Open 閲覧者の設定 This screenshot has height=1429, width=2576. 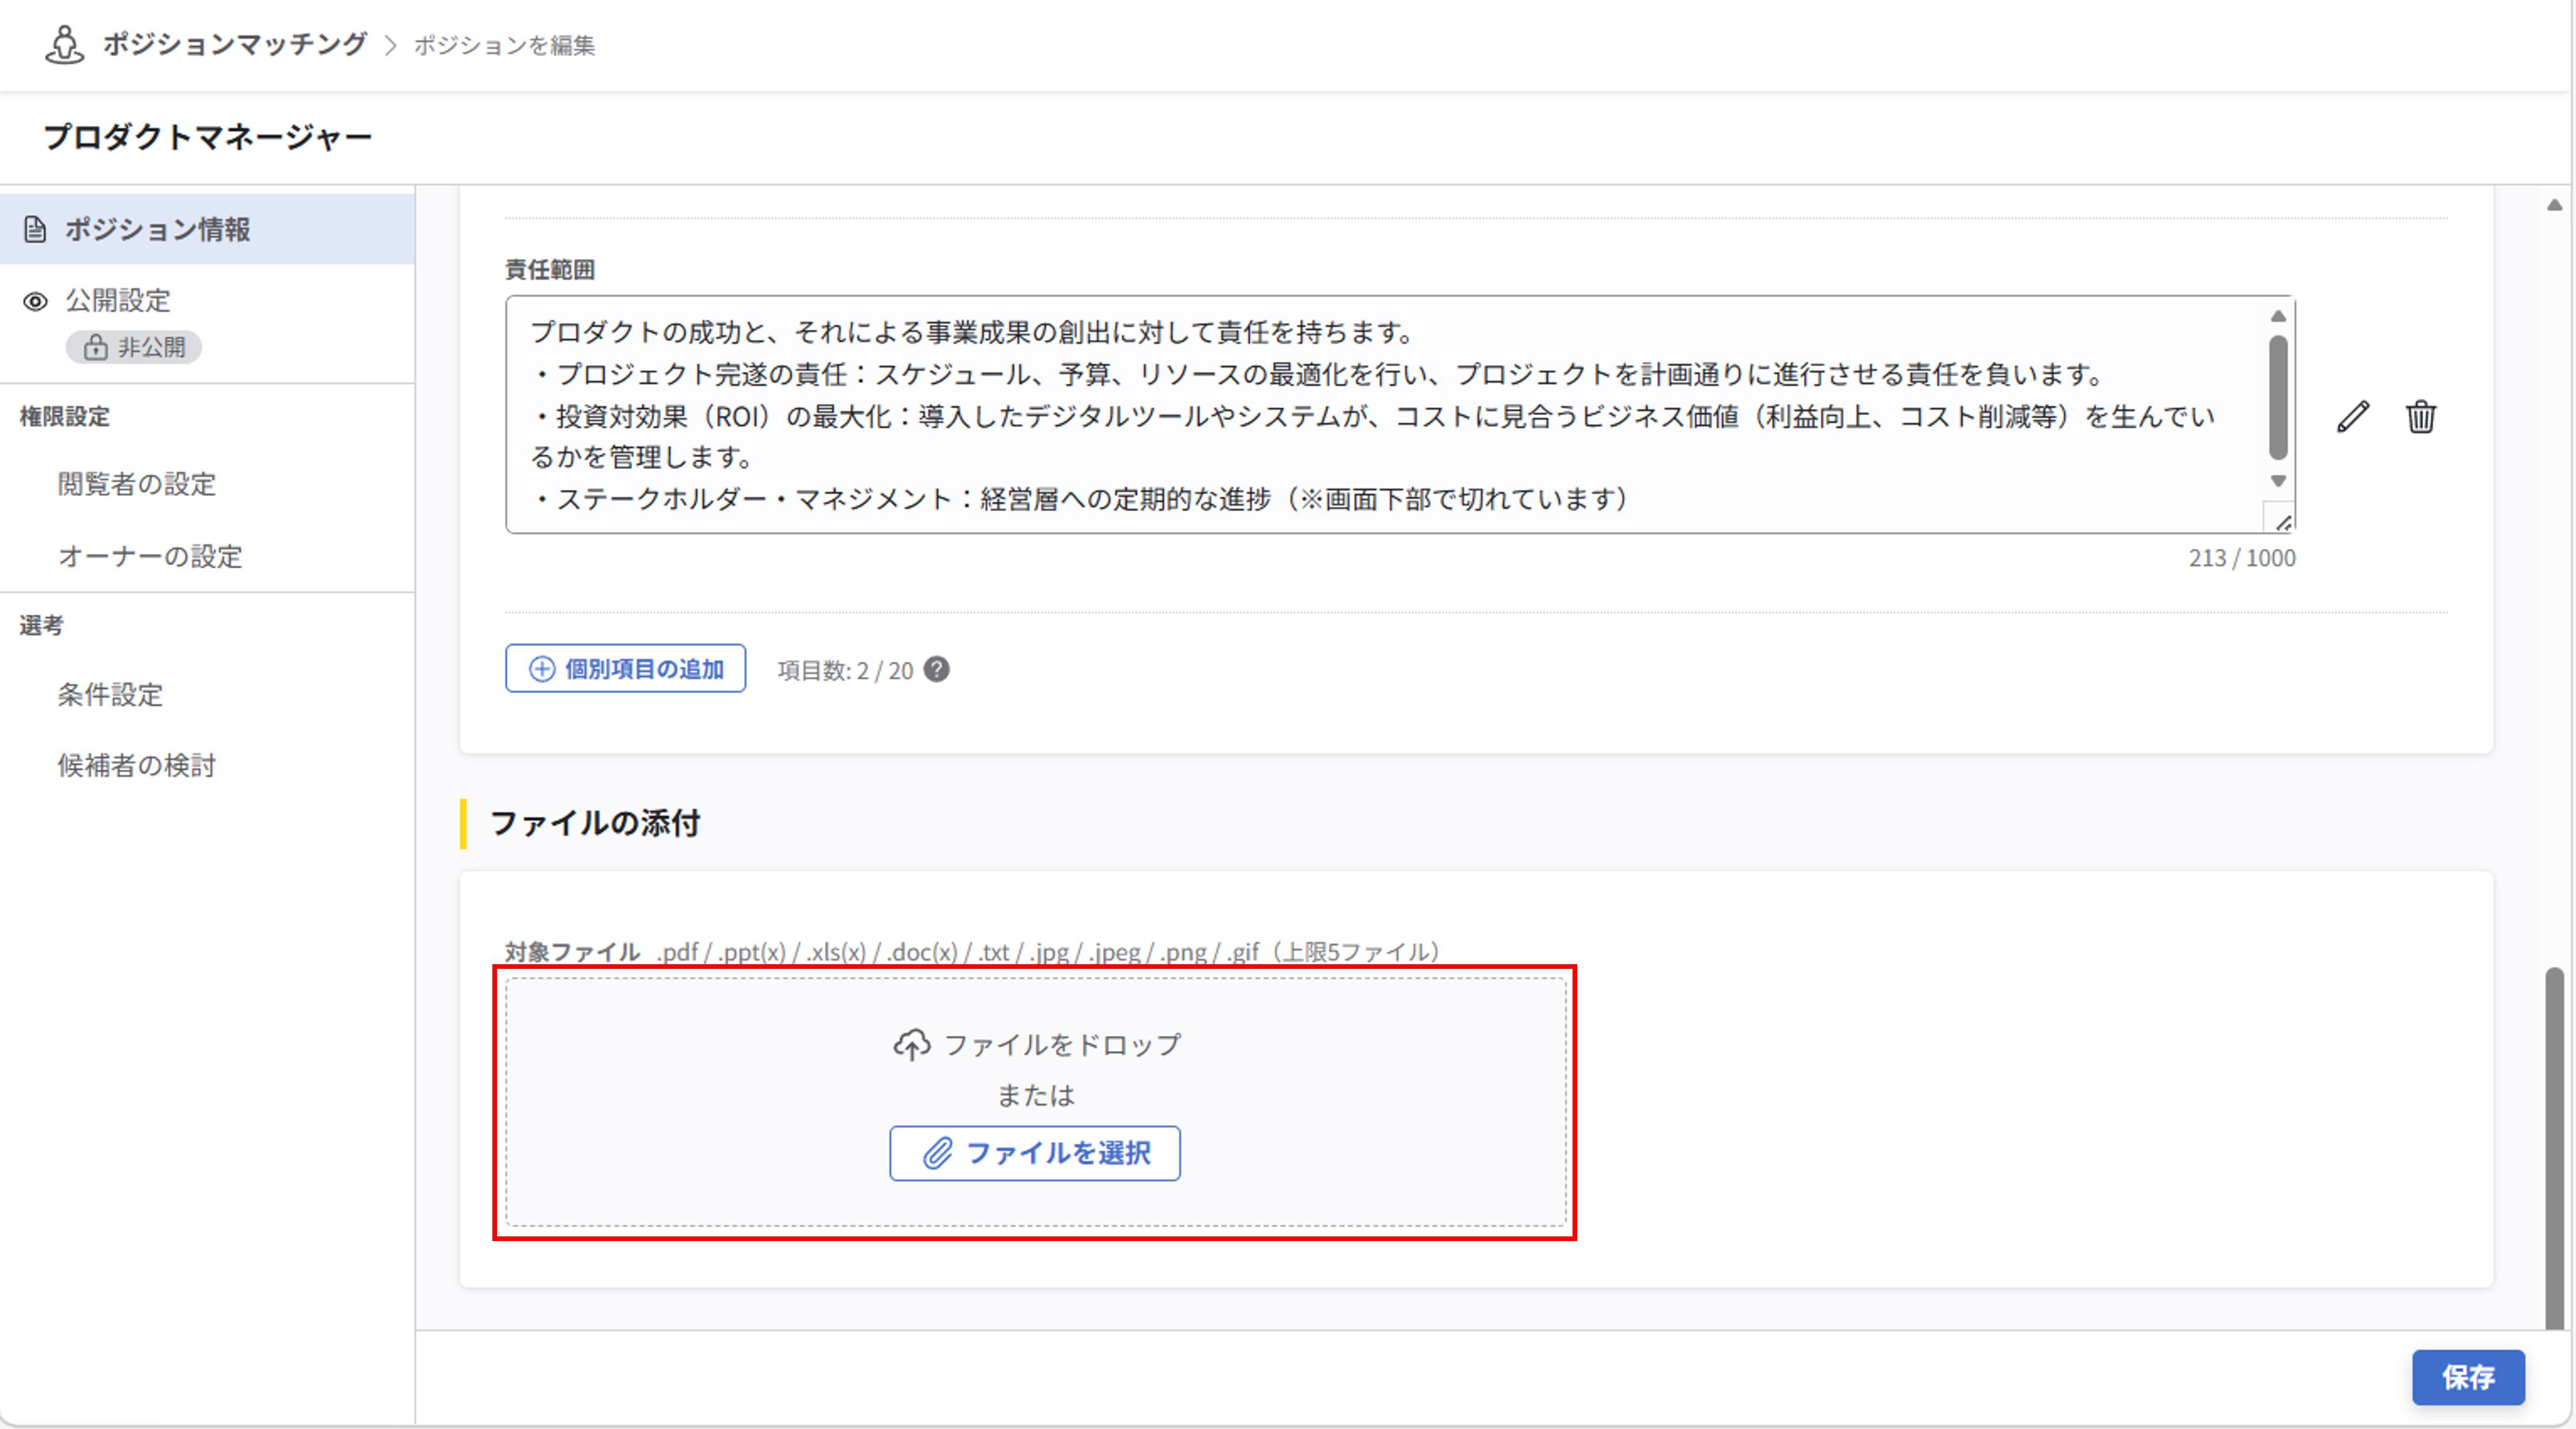pos(137,484)
